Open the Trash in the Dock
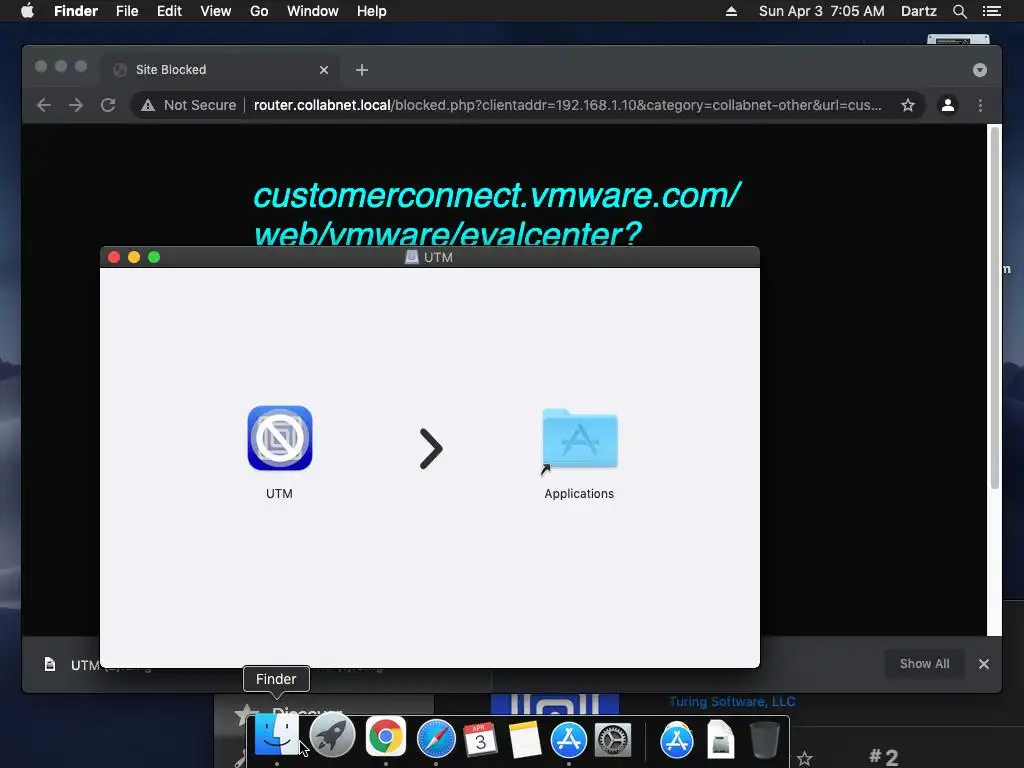Viewport: 1024px width, 768px height. coord(764,739)
